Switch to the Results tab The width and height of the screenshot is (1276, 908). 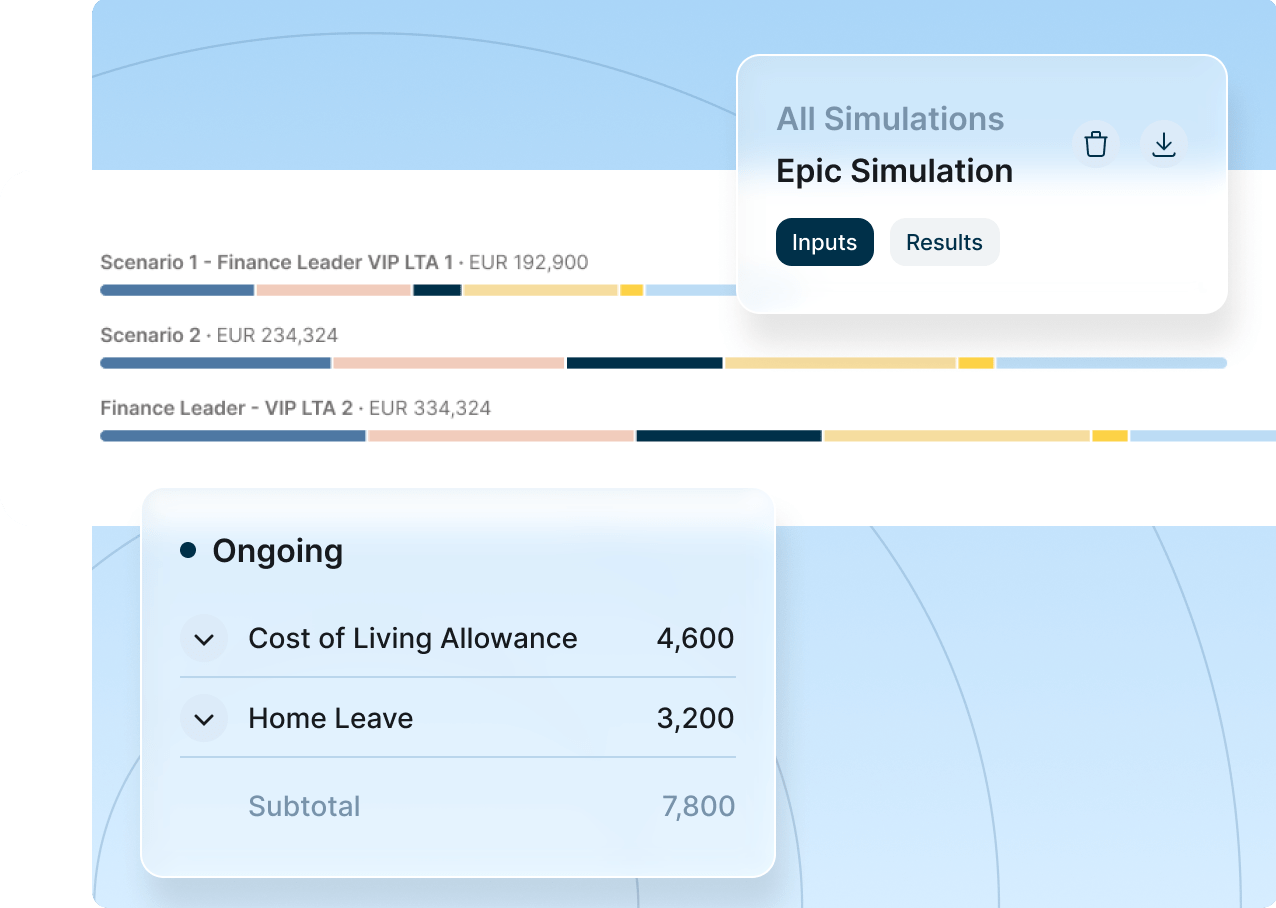pos(944,242)
